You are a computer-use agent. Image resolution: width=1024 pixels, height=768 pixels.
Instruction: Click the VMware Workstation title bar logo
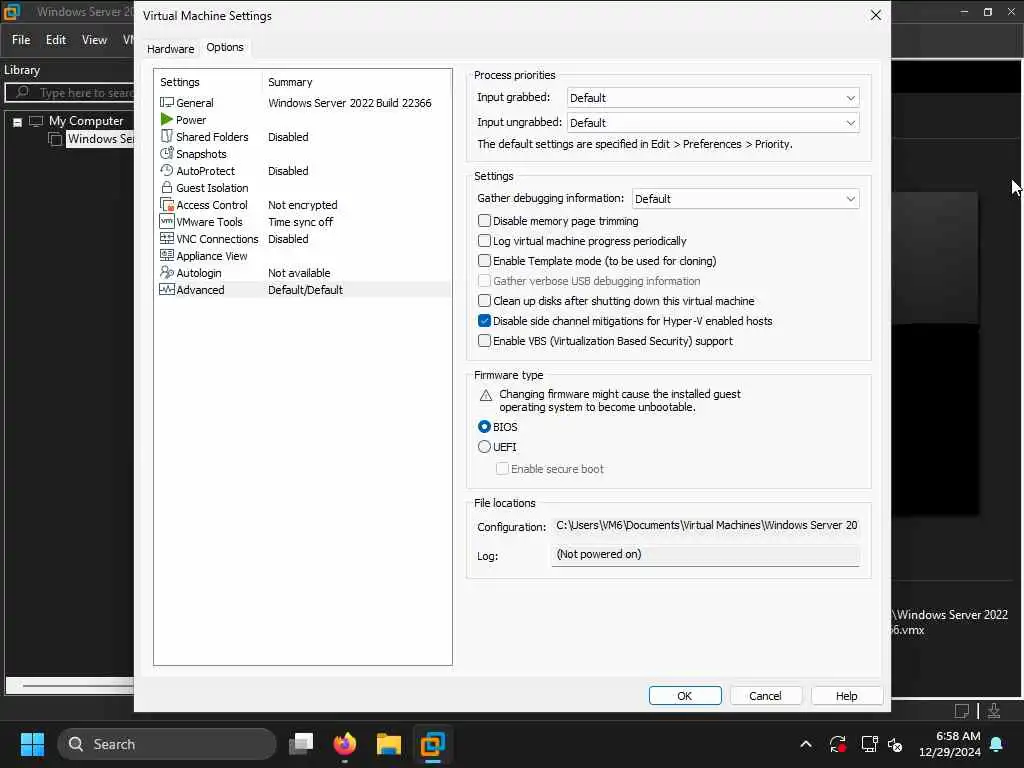12,12
